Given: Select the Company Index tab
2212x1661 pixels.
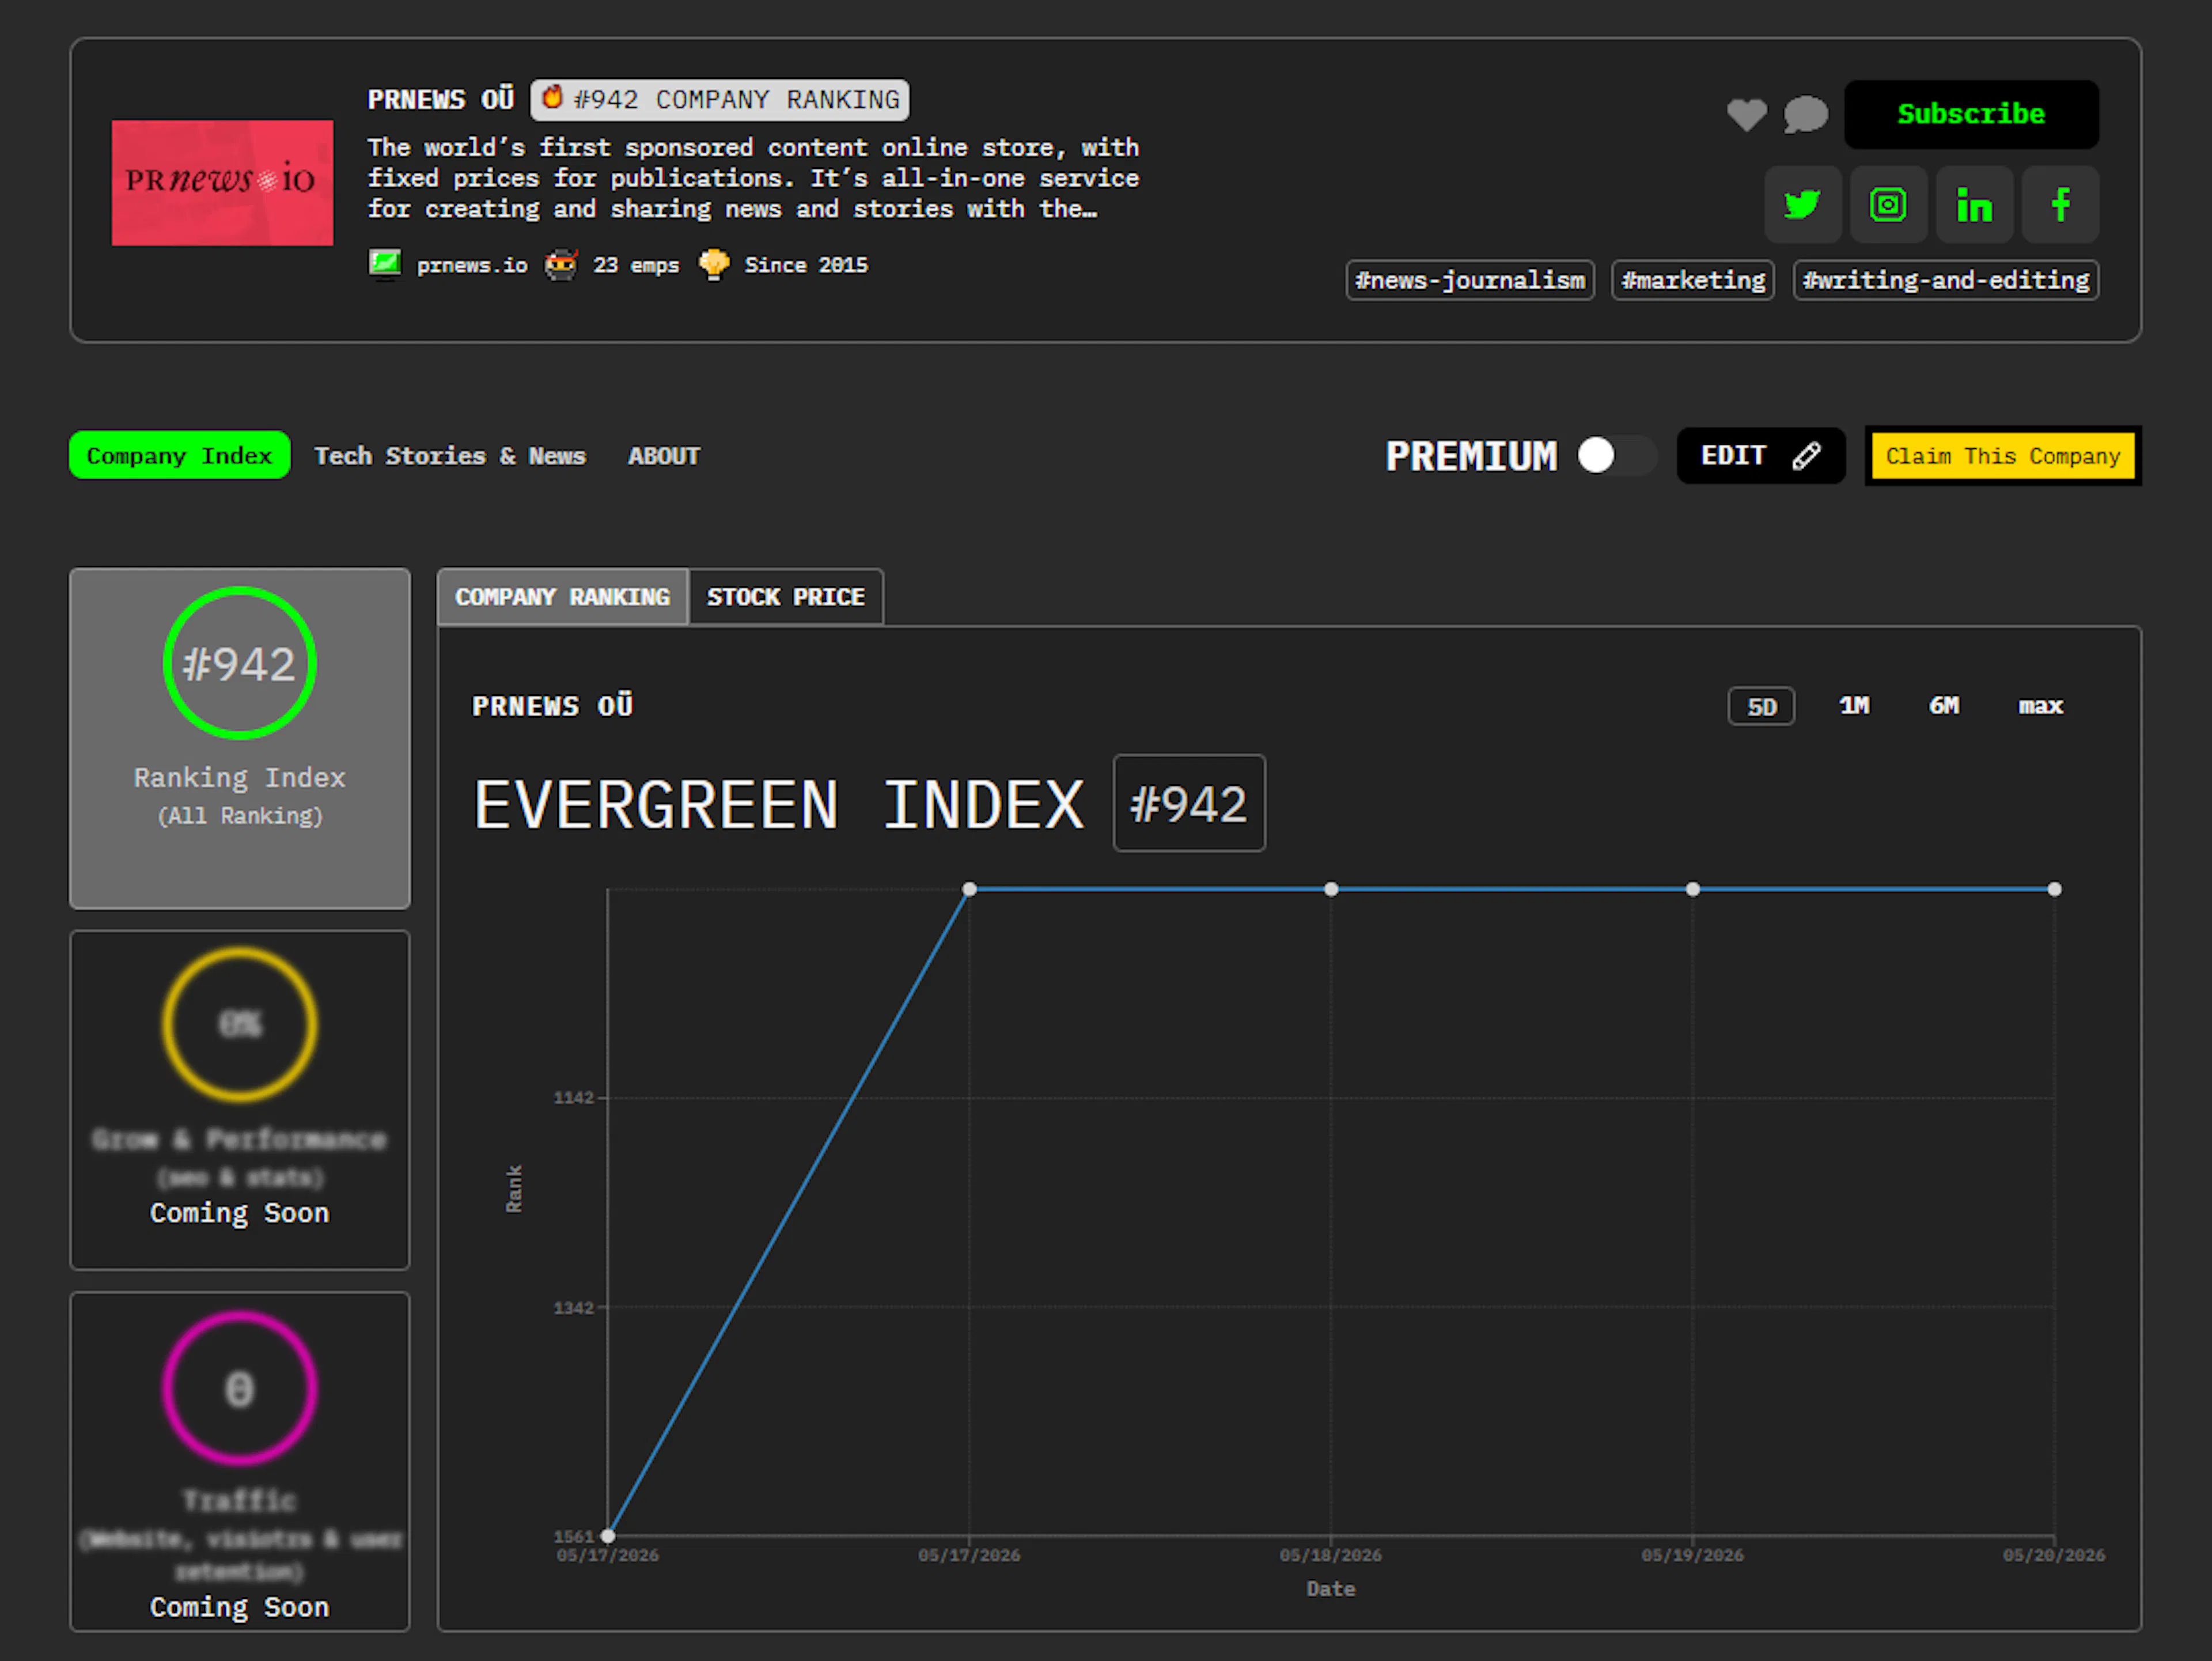Looking at the screenshot, I should pyautogui.click(x=180, y=456).
